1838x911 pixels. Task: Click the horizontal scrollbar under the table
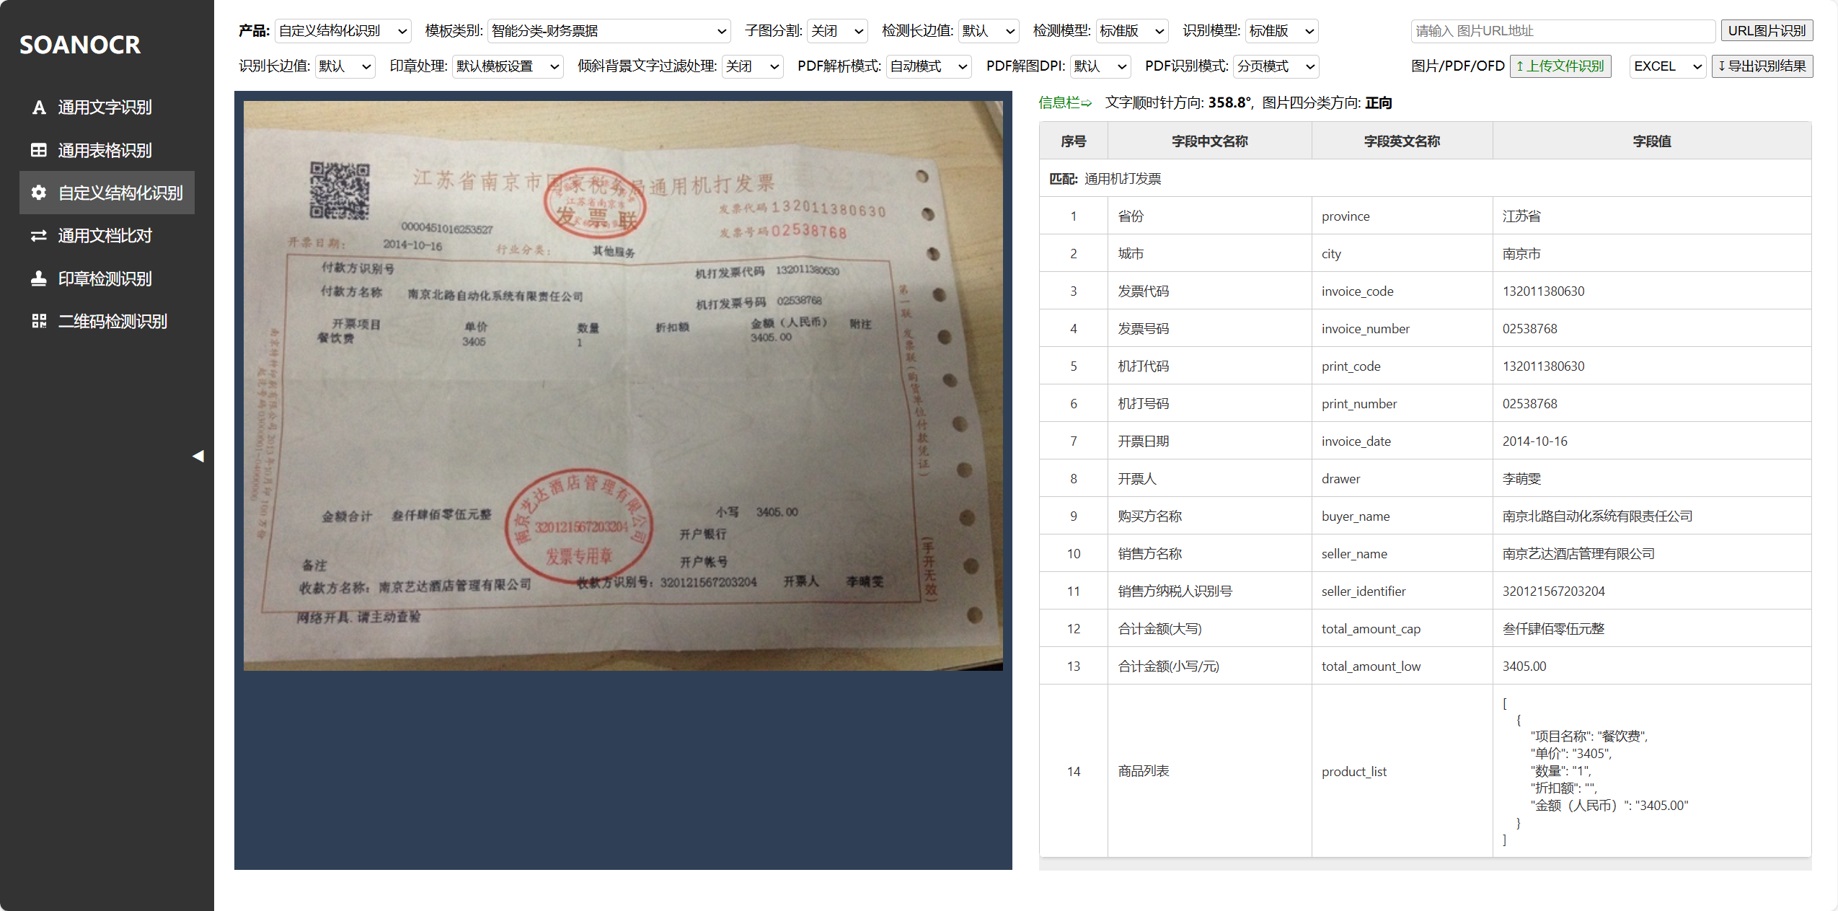pyautogui.click(x=1425, y=864)
